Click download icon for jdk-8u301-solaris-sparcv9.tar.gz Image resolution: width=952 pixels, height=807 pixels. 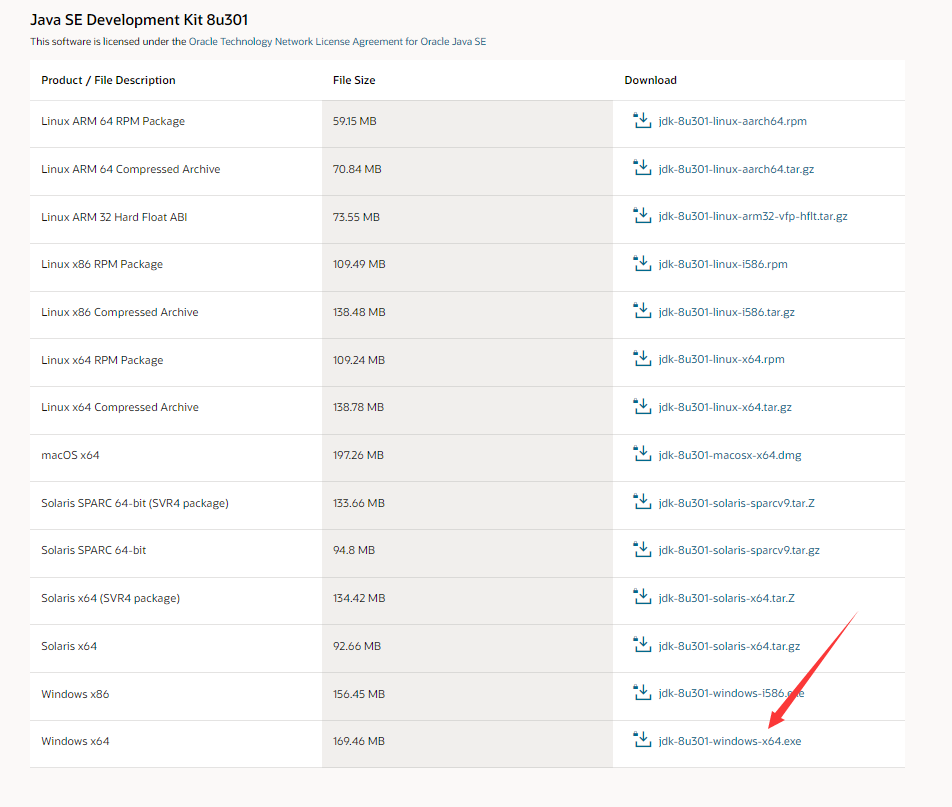click(642, 550)
